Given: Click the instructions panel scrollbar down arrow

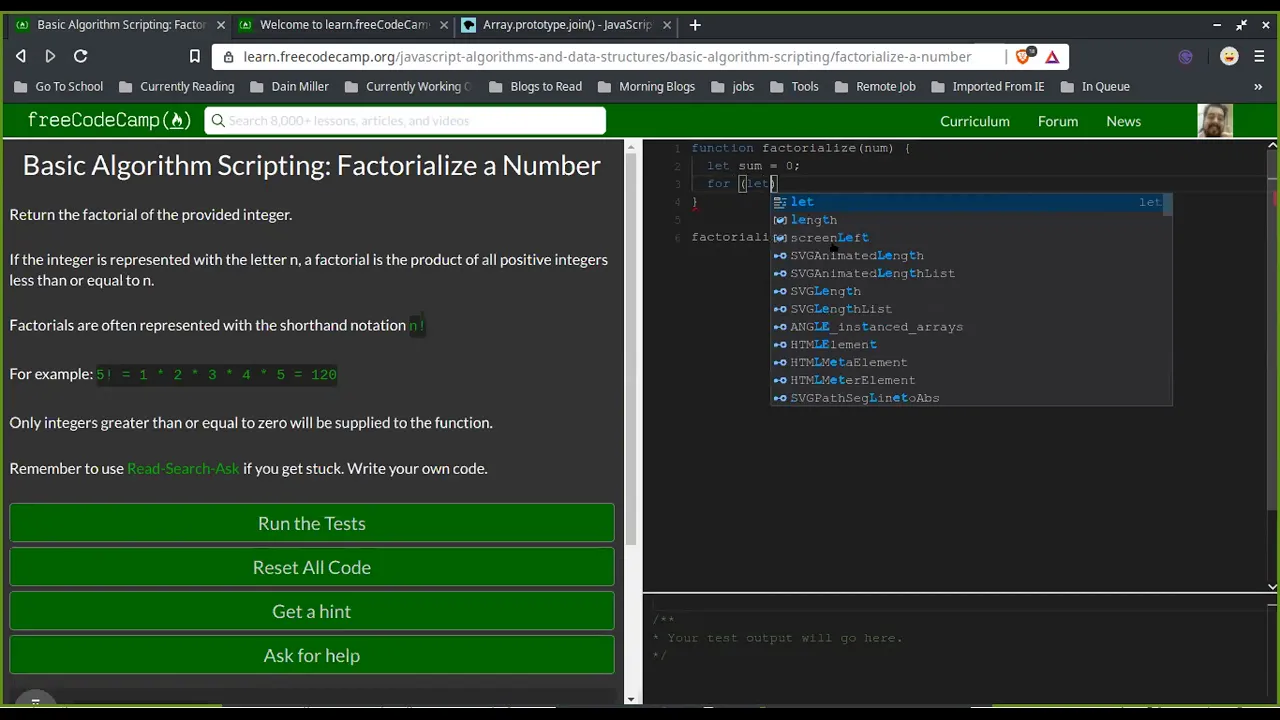Looking at the screenshot, I should click(630, 698).
